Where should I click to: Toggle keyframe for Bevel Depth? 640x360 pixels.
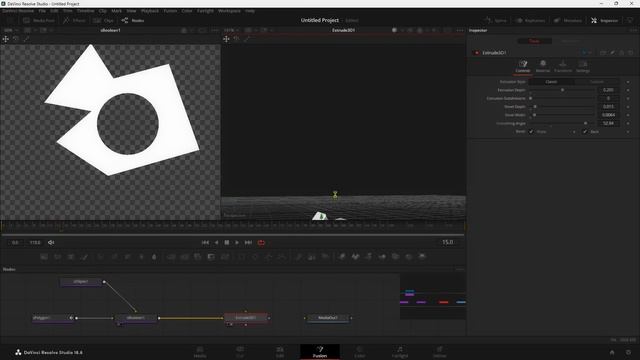[628, 107]
